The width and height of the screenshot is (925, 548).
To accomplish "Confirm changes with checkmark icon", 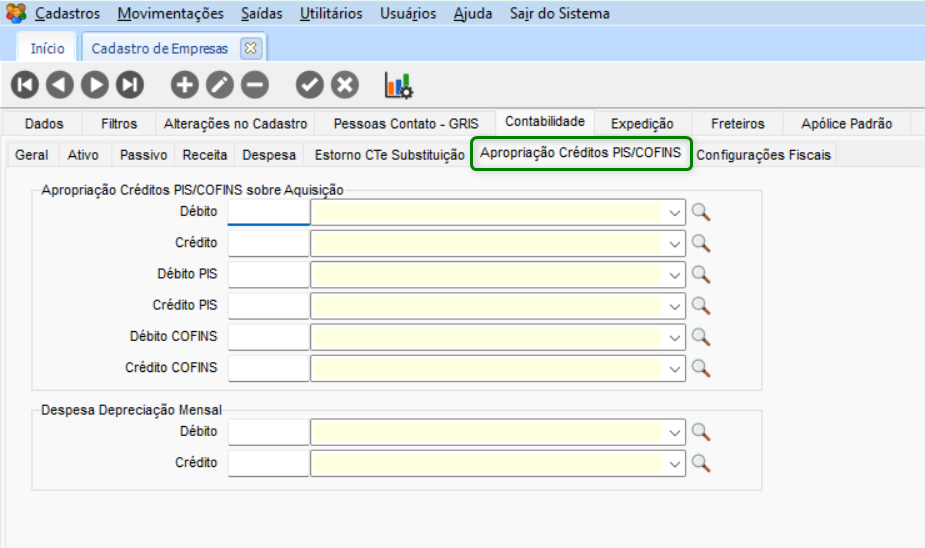I will click(310, 85).
